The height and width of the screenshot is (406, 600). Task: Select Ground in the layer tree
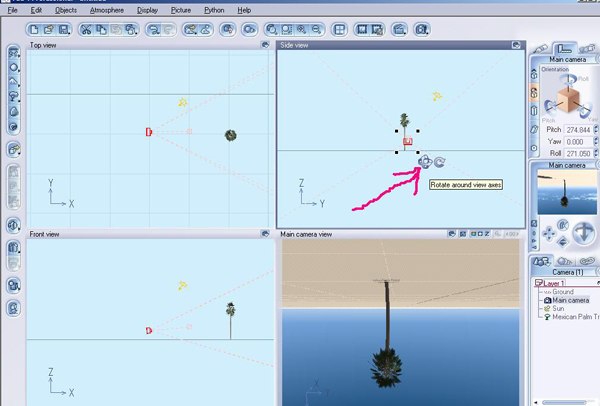point(563,292)
